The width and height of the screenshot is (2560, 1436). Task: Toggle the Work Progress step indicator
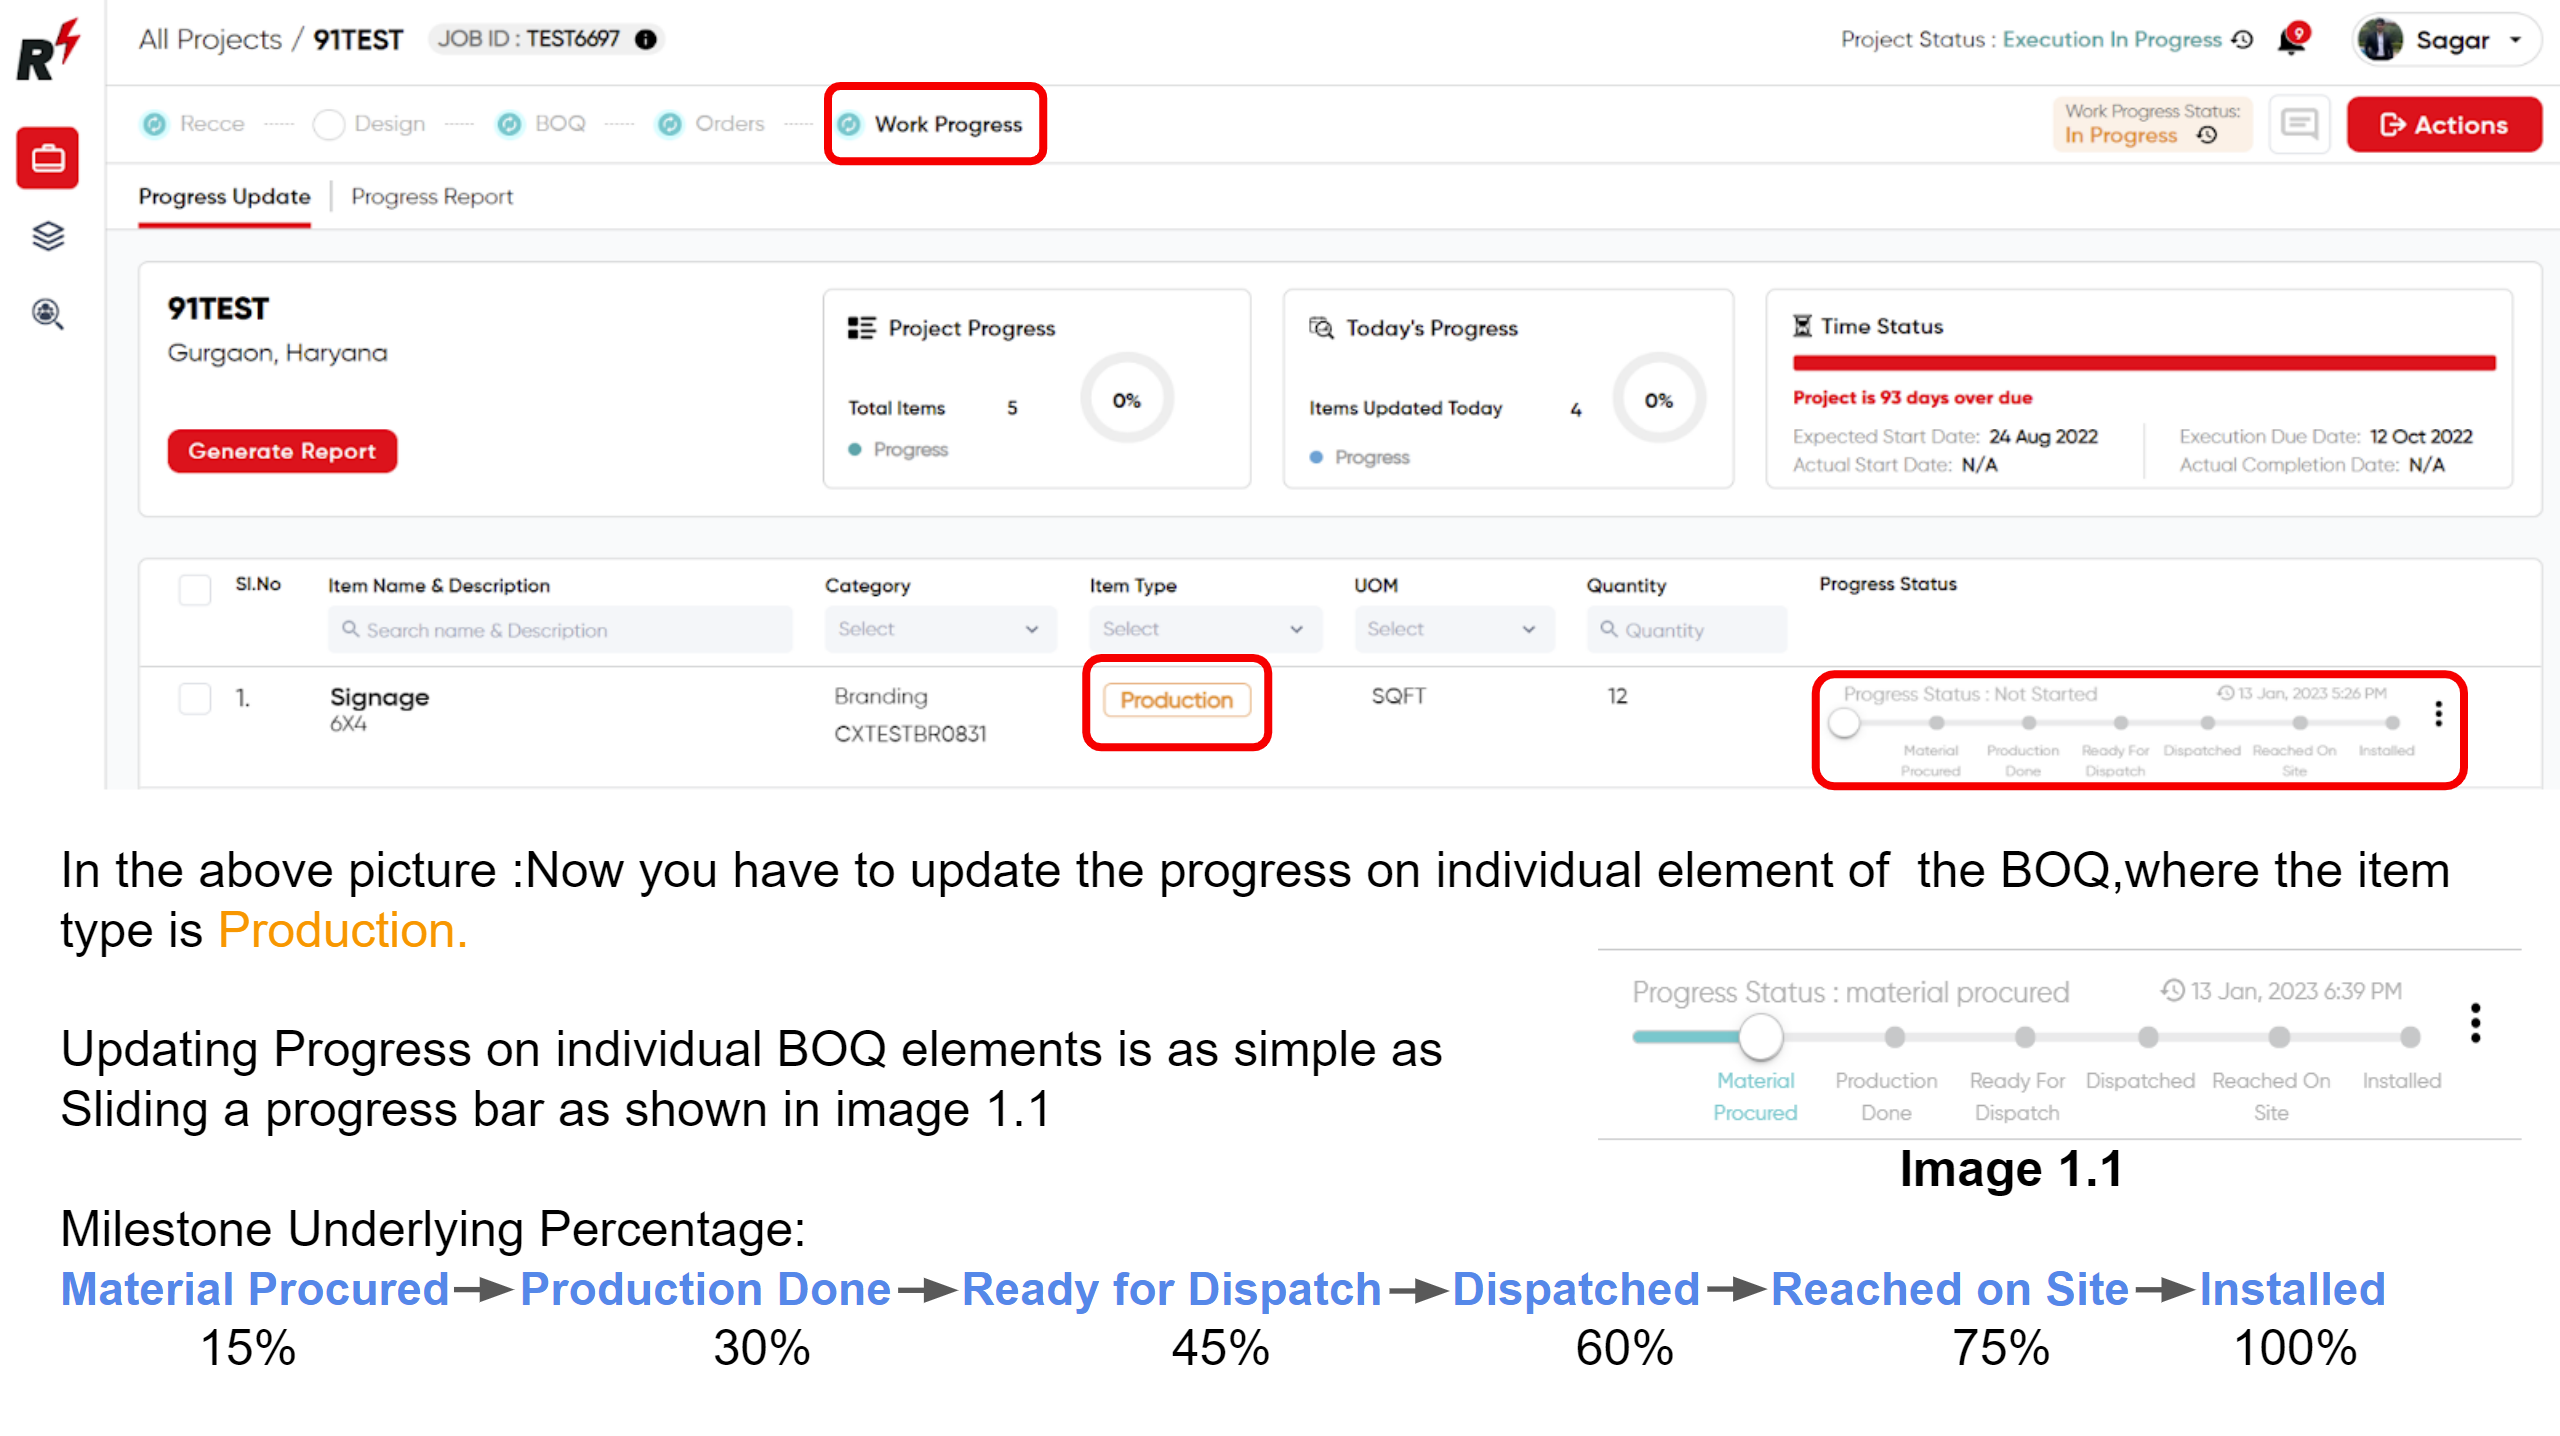pos(849,124)
